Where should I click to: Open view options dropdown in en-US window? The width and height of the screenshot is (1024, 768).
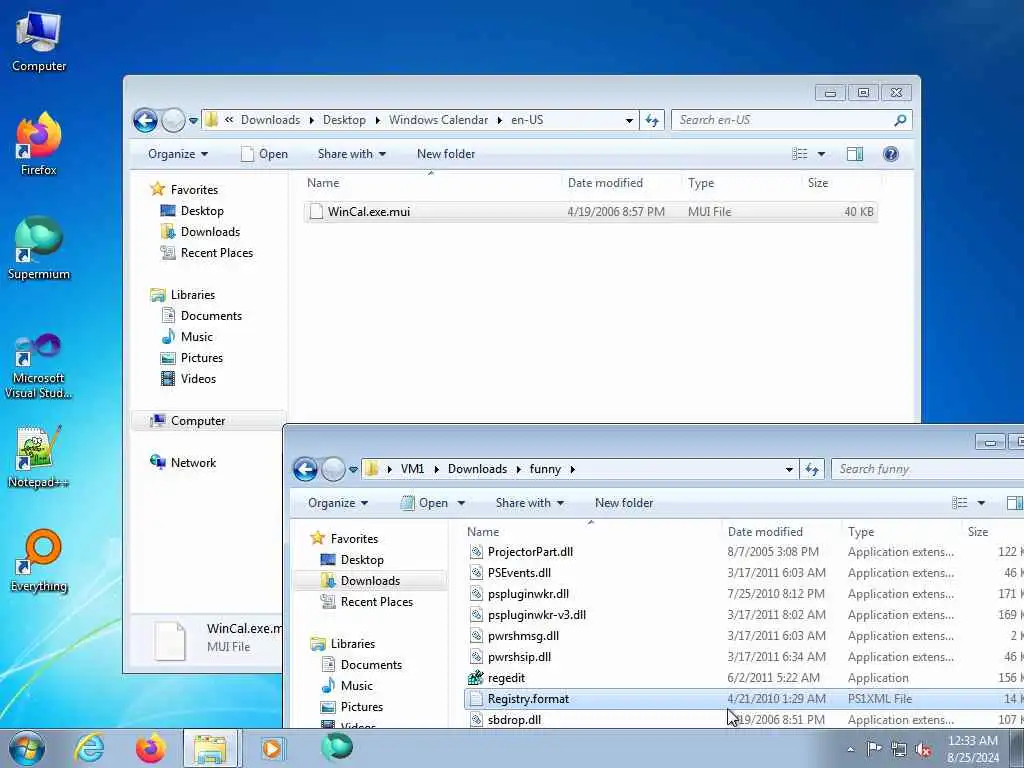(821, 154)
